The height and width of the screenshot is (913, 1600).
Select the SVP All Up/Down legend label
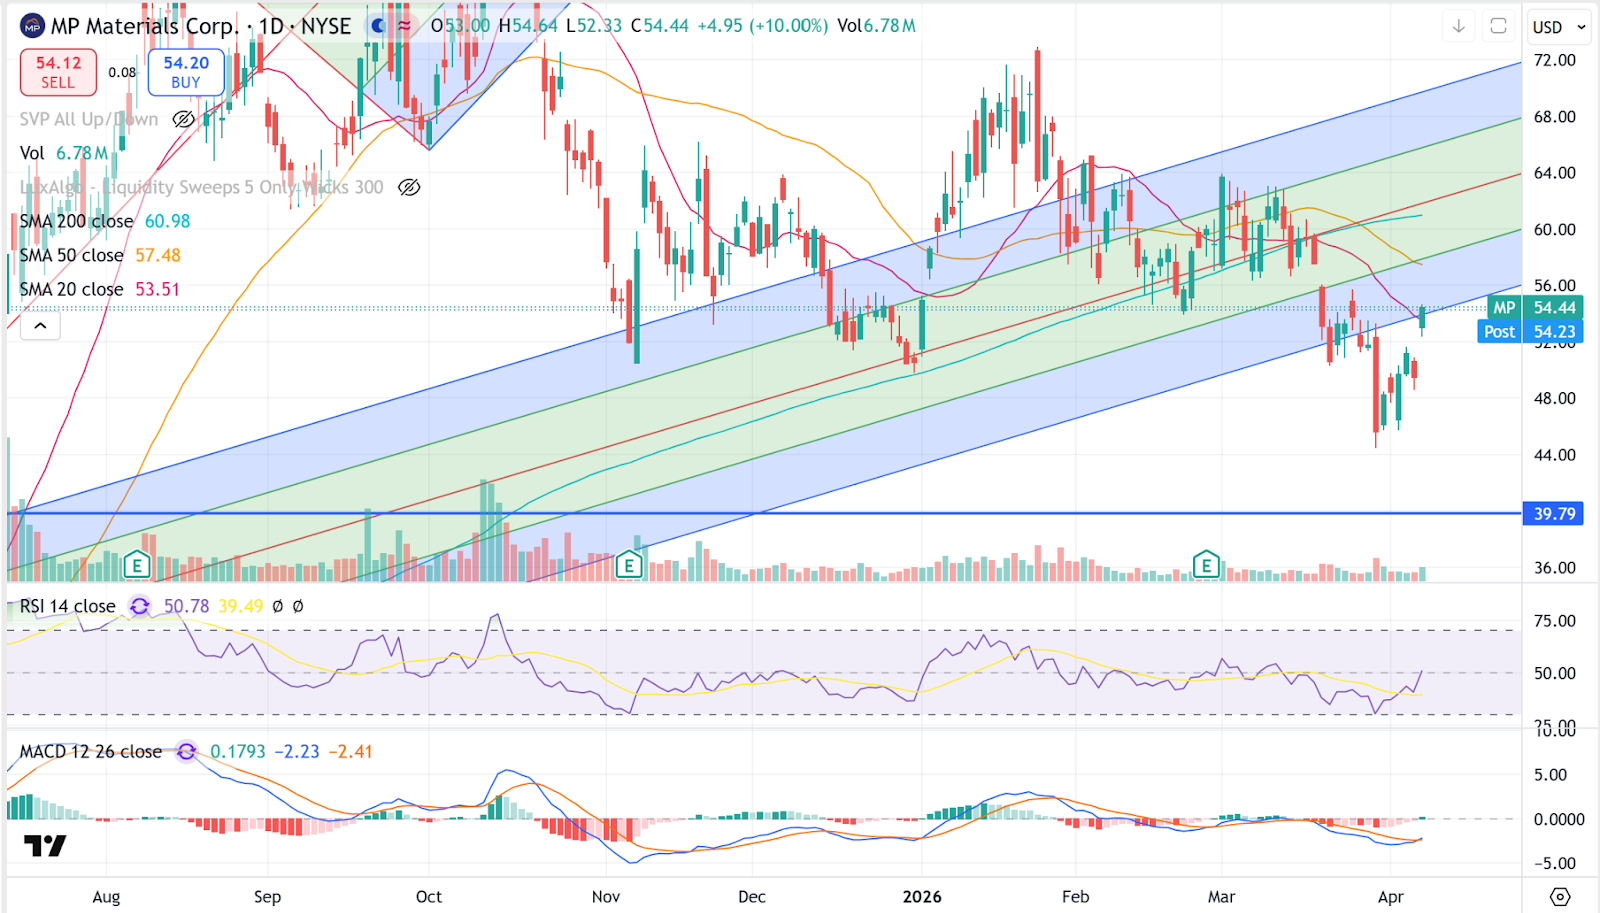pyautogui.click(x=89, y=119)
